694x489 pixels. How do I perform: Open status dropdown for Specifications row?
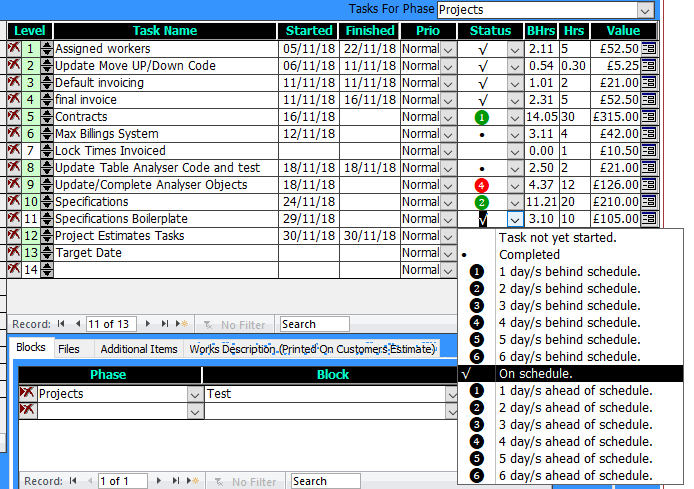515,202
